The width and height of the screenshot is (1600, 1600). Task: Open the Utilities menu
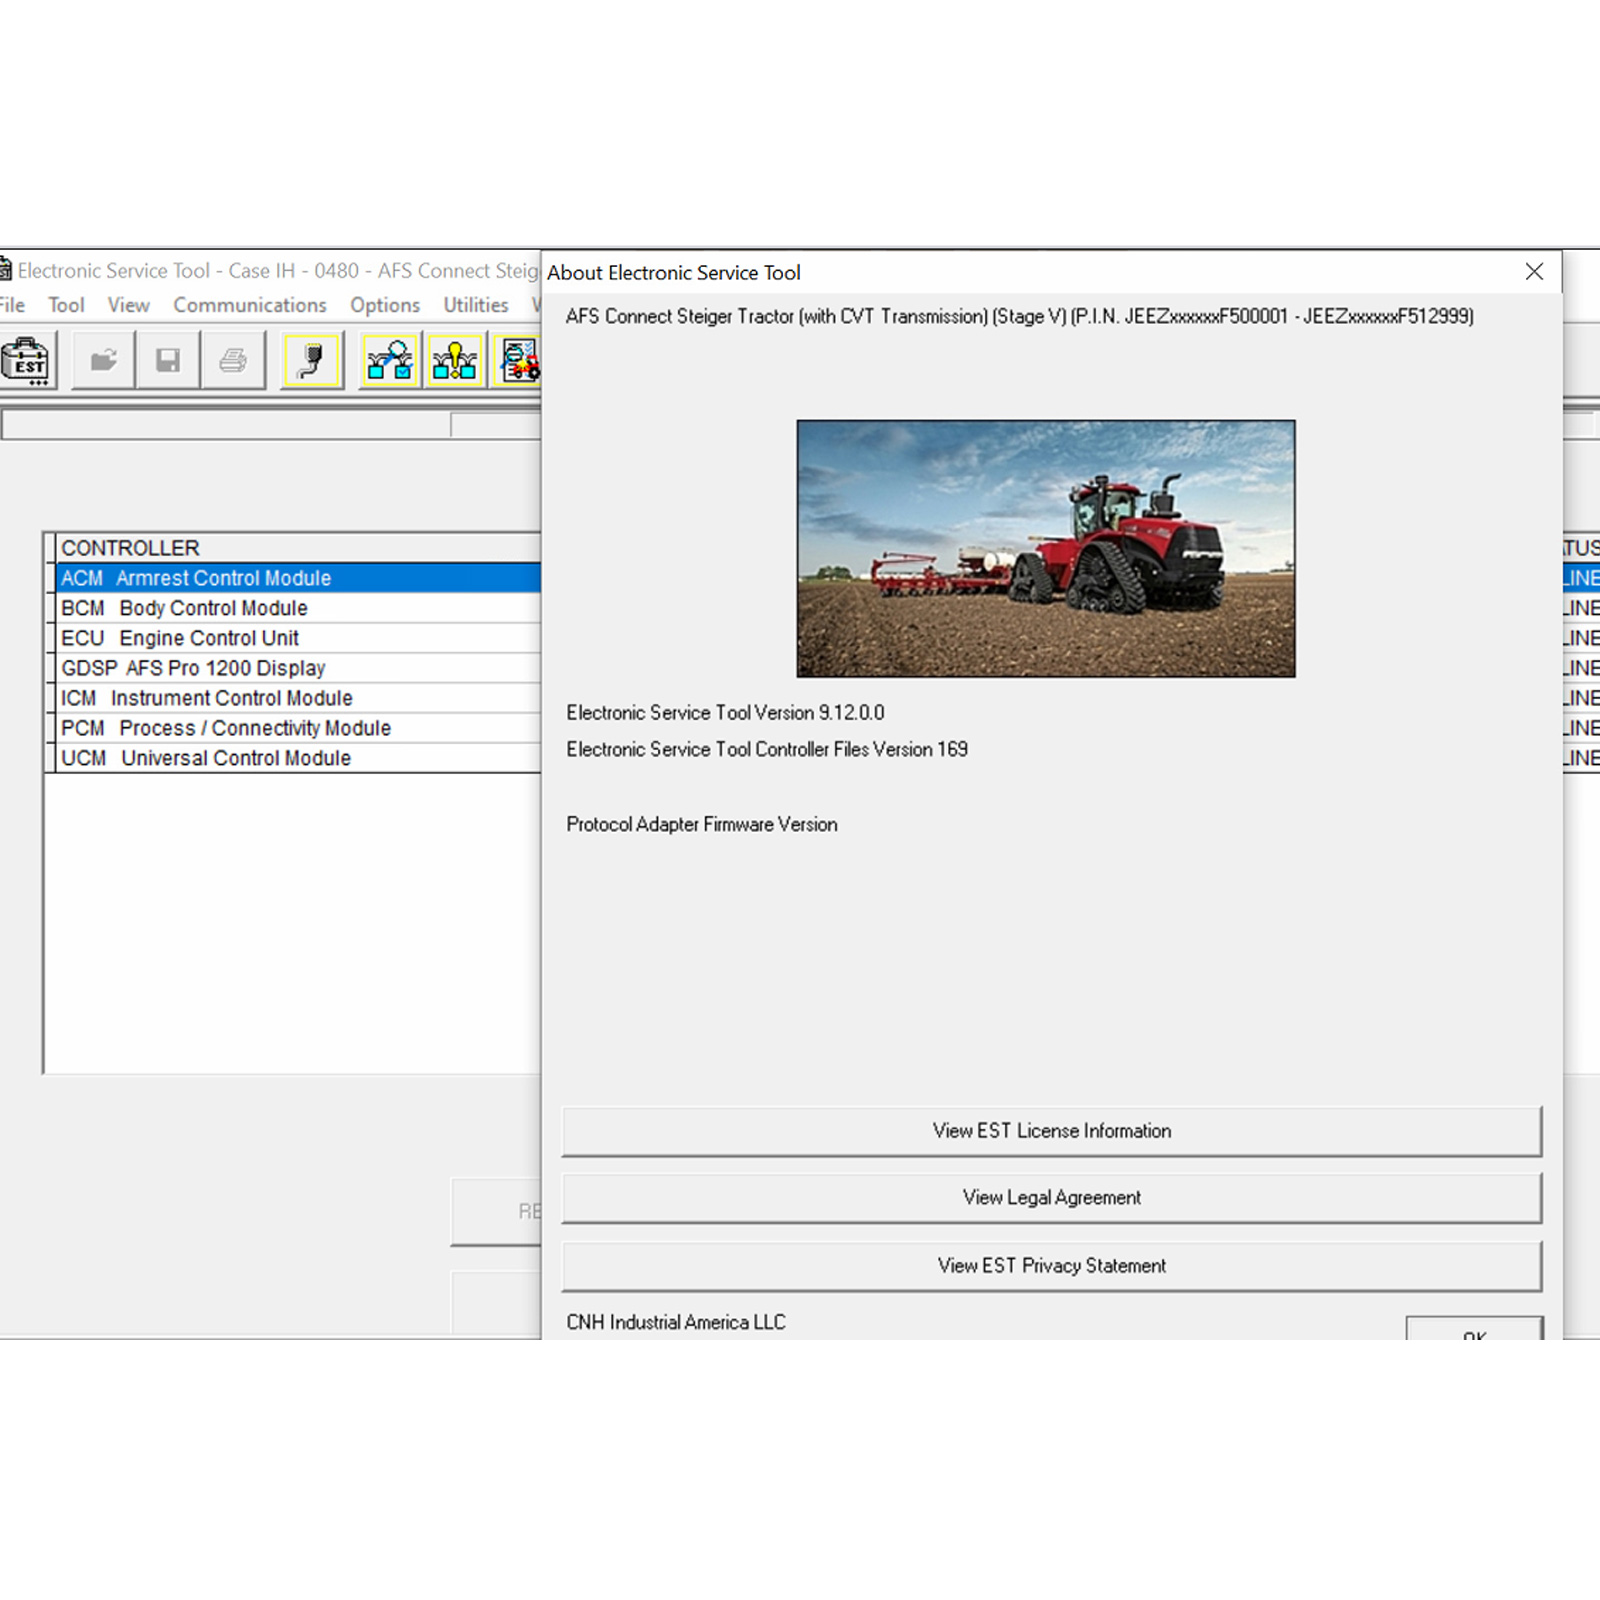476,305
